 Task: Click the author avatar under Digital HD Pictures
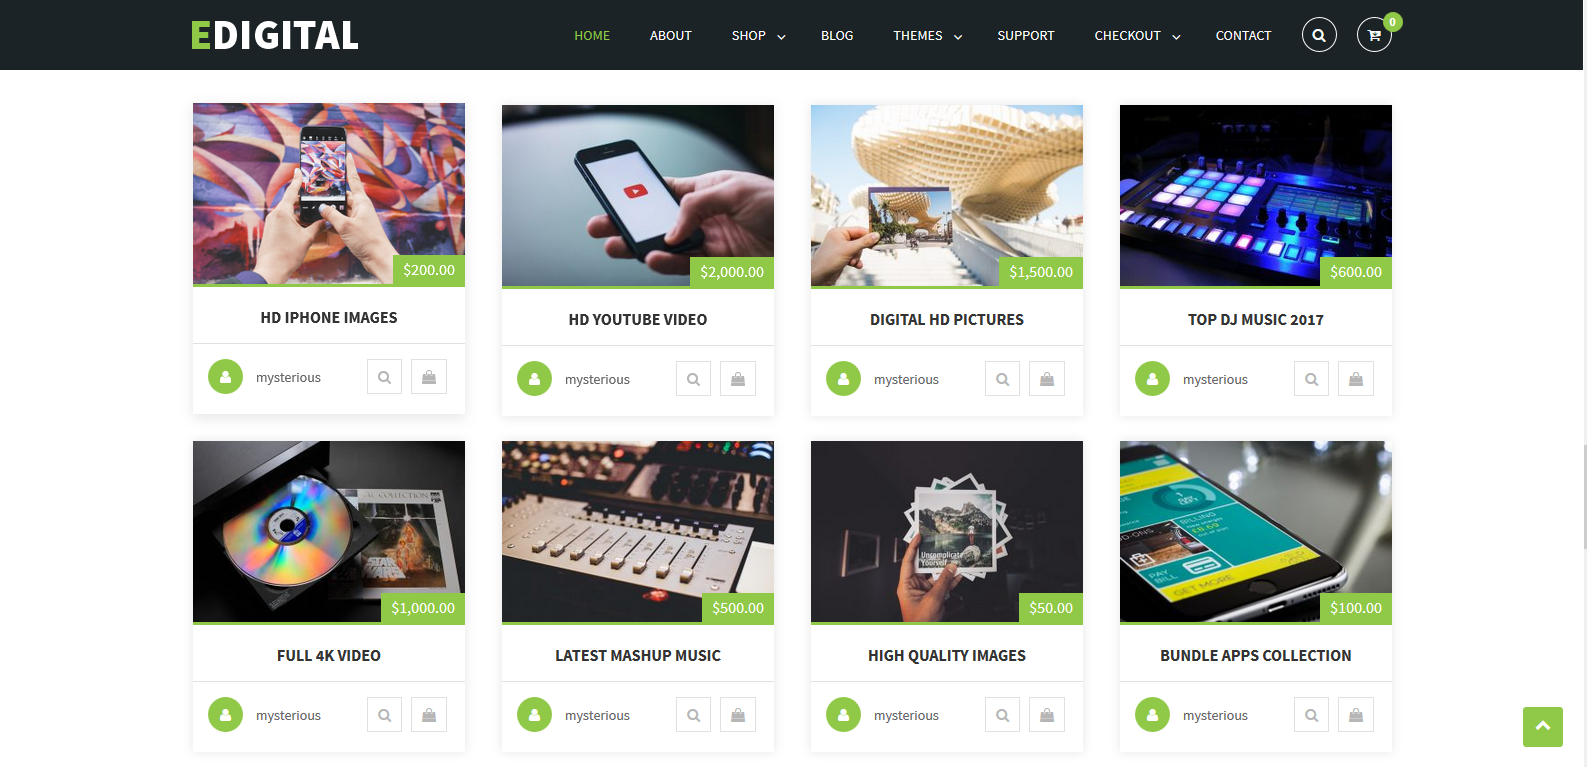tap(843, 379)
